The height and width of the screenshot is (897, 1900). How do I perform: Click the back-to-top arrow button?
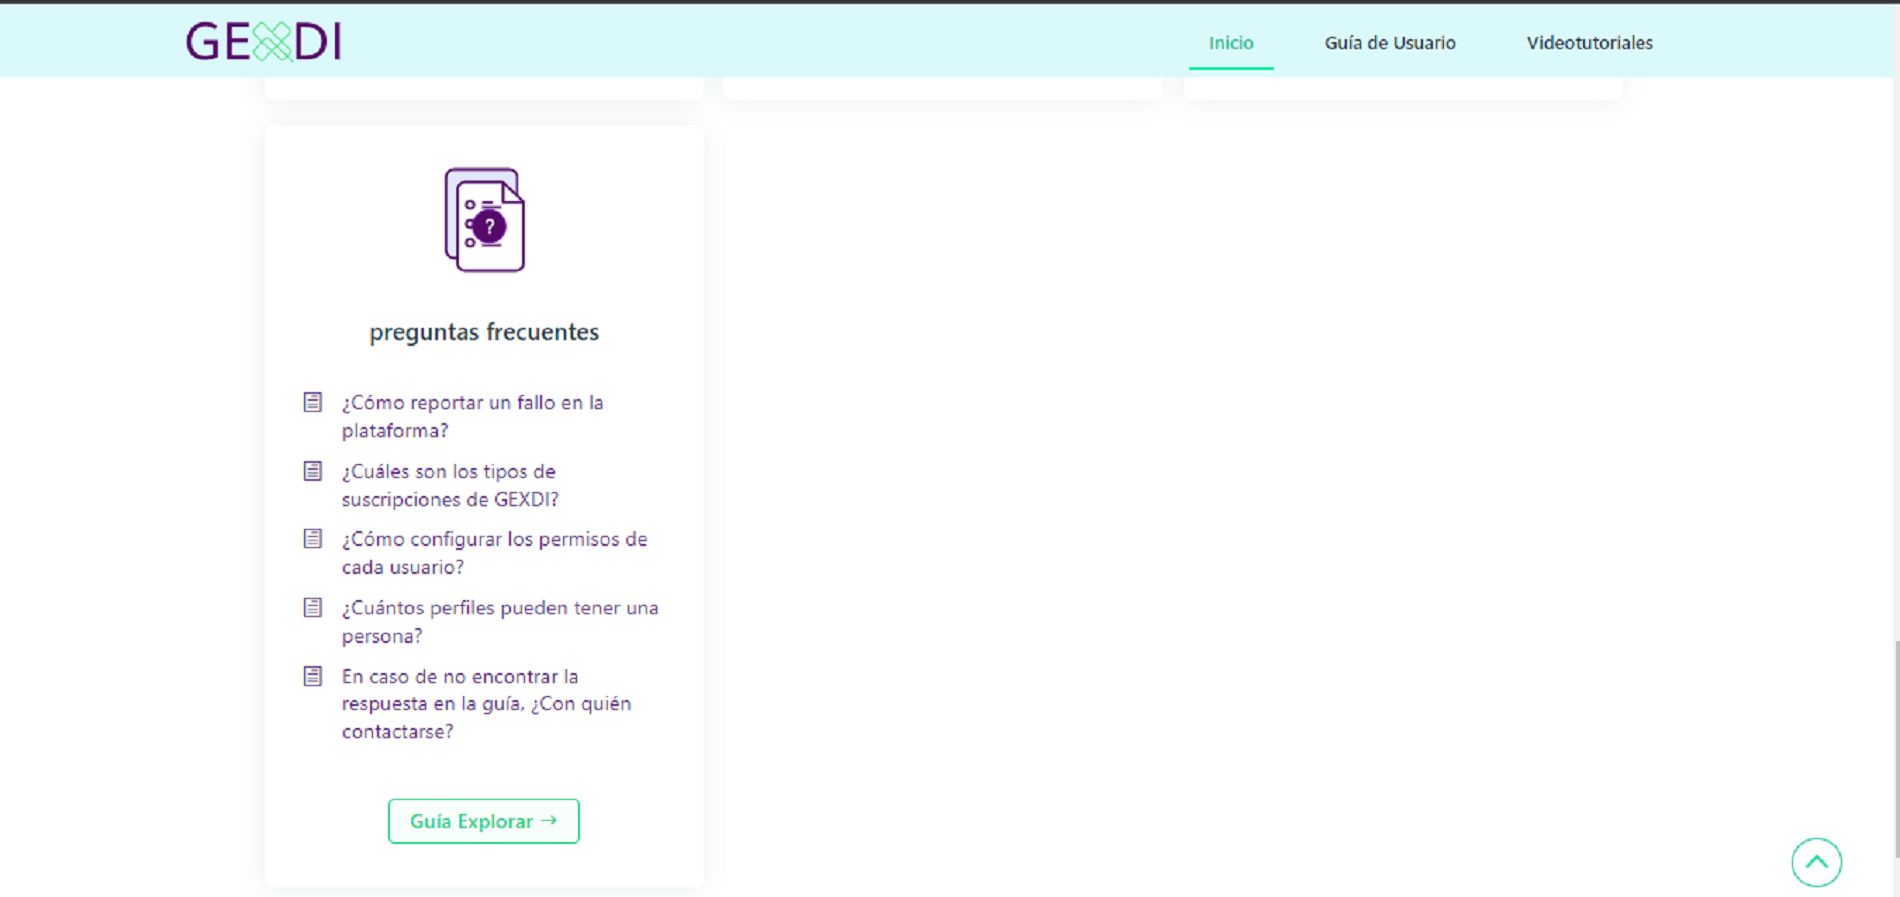point(1816,862)
